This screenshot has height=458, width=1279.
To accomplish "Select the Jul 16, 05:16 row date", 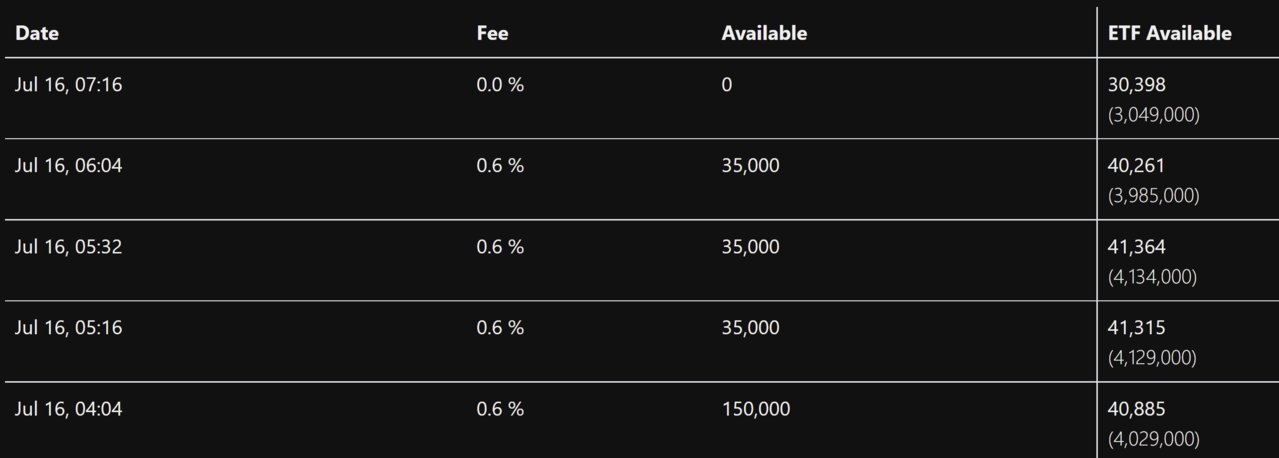I will pyautogui.click(x=68, y=328).
